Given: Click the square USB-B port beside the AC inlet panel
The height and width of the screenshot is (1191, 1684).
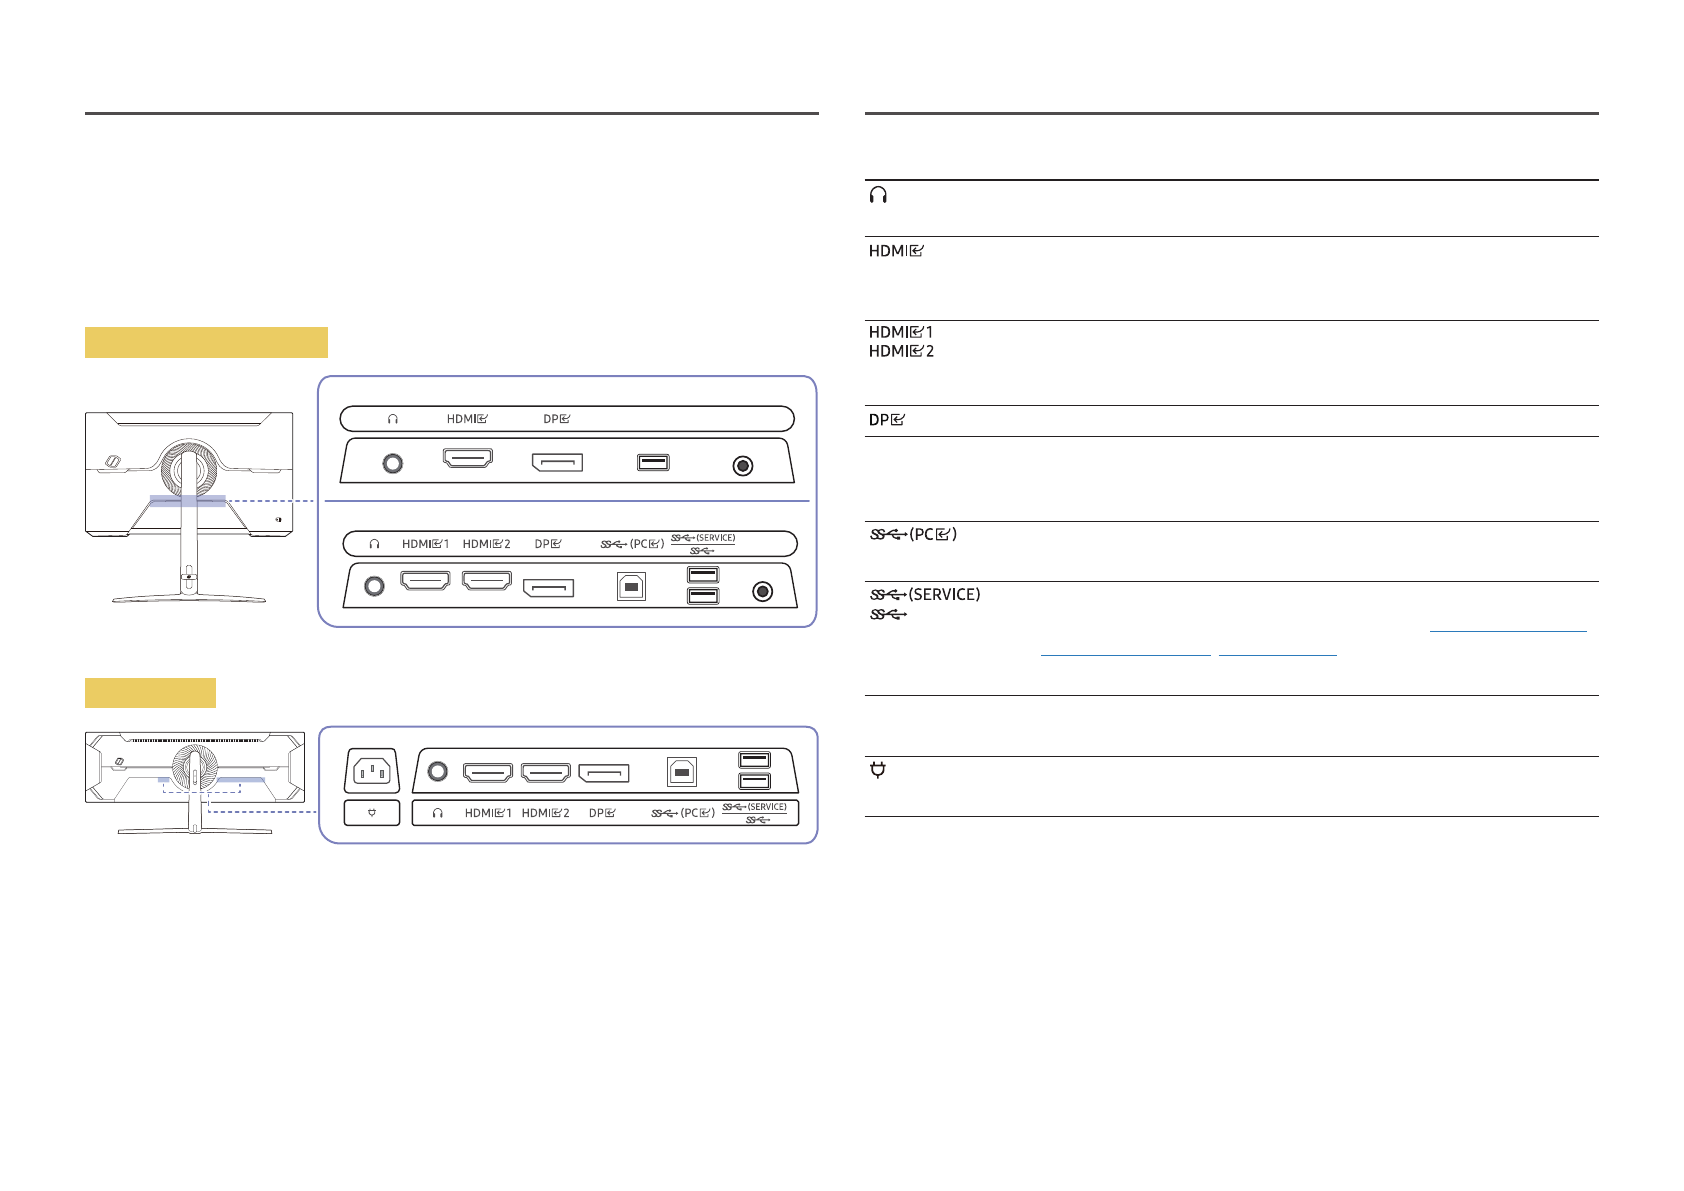Looking at the screenshot, I should [681, 772].
